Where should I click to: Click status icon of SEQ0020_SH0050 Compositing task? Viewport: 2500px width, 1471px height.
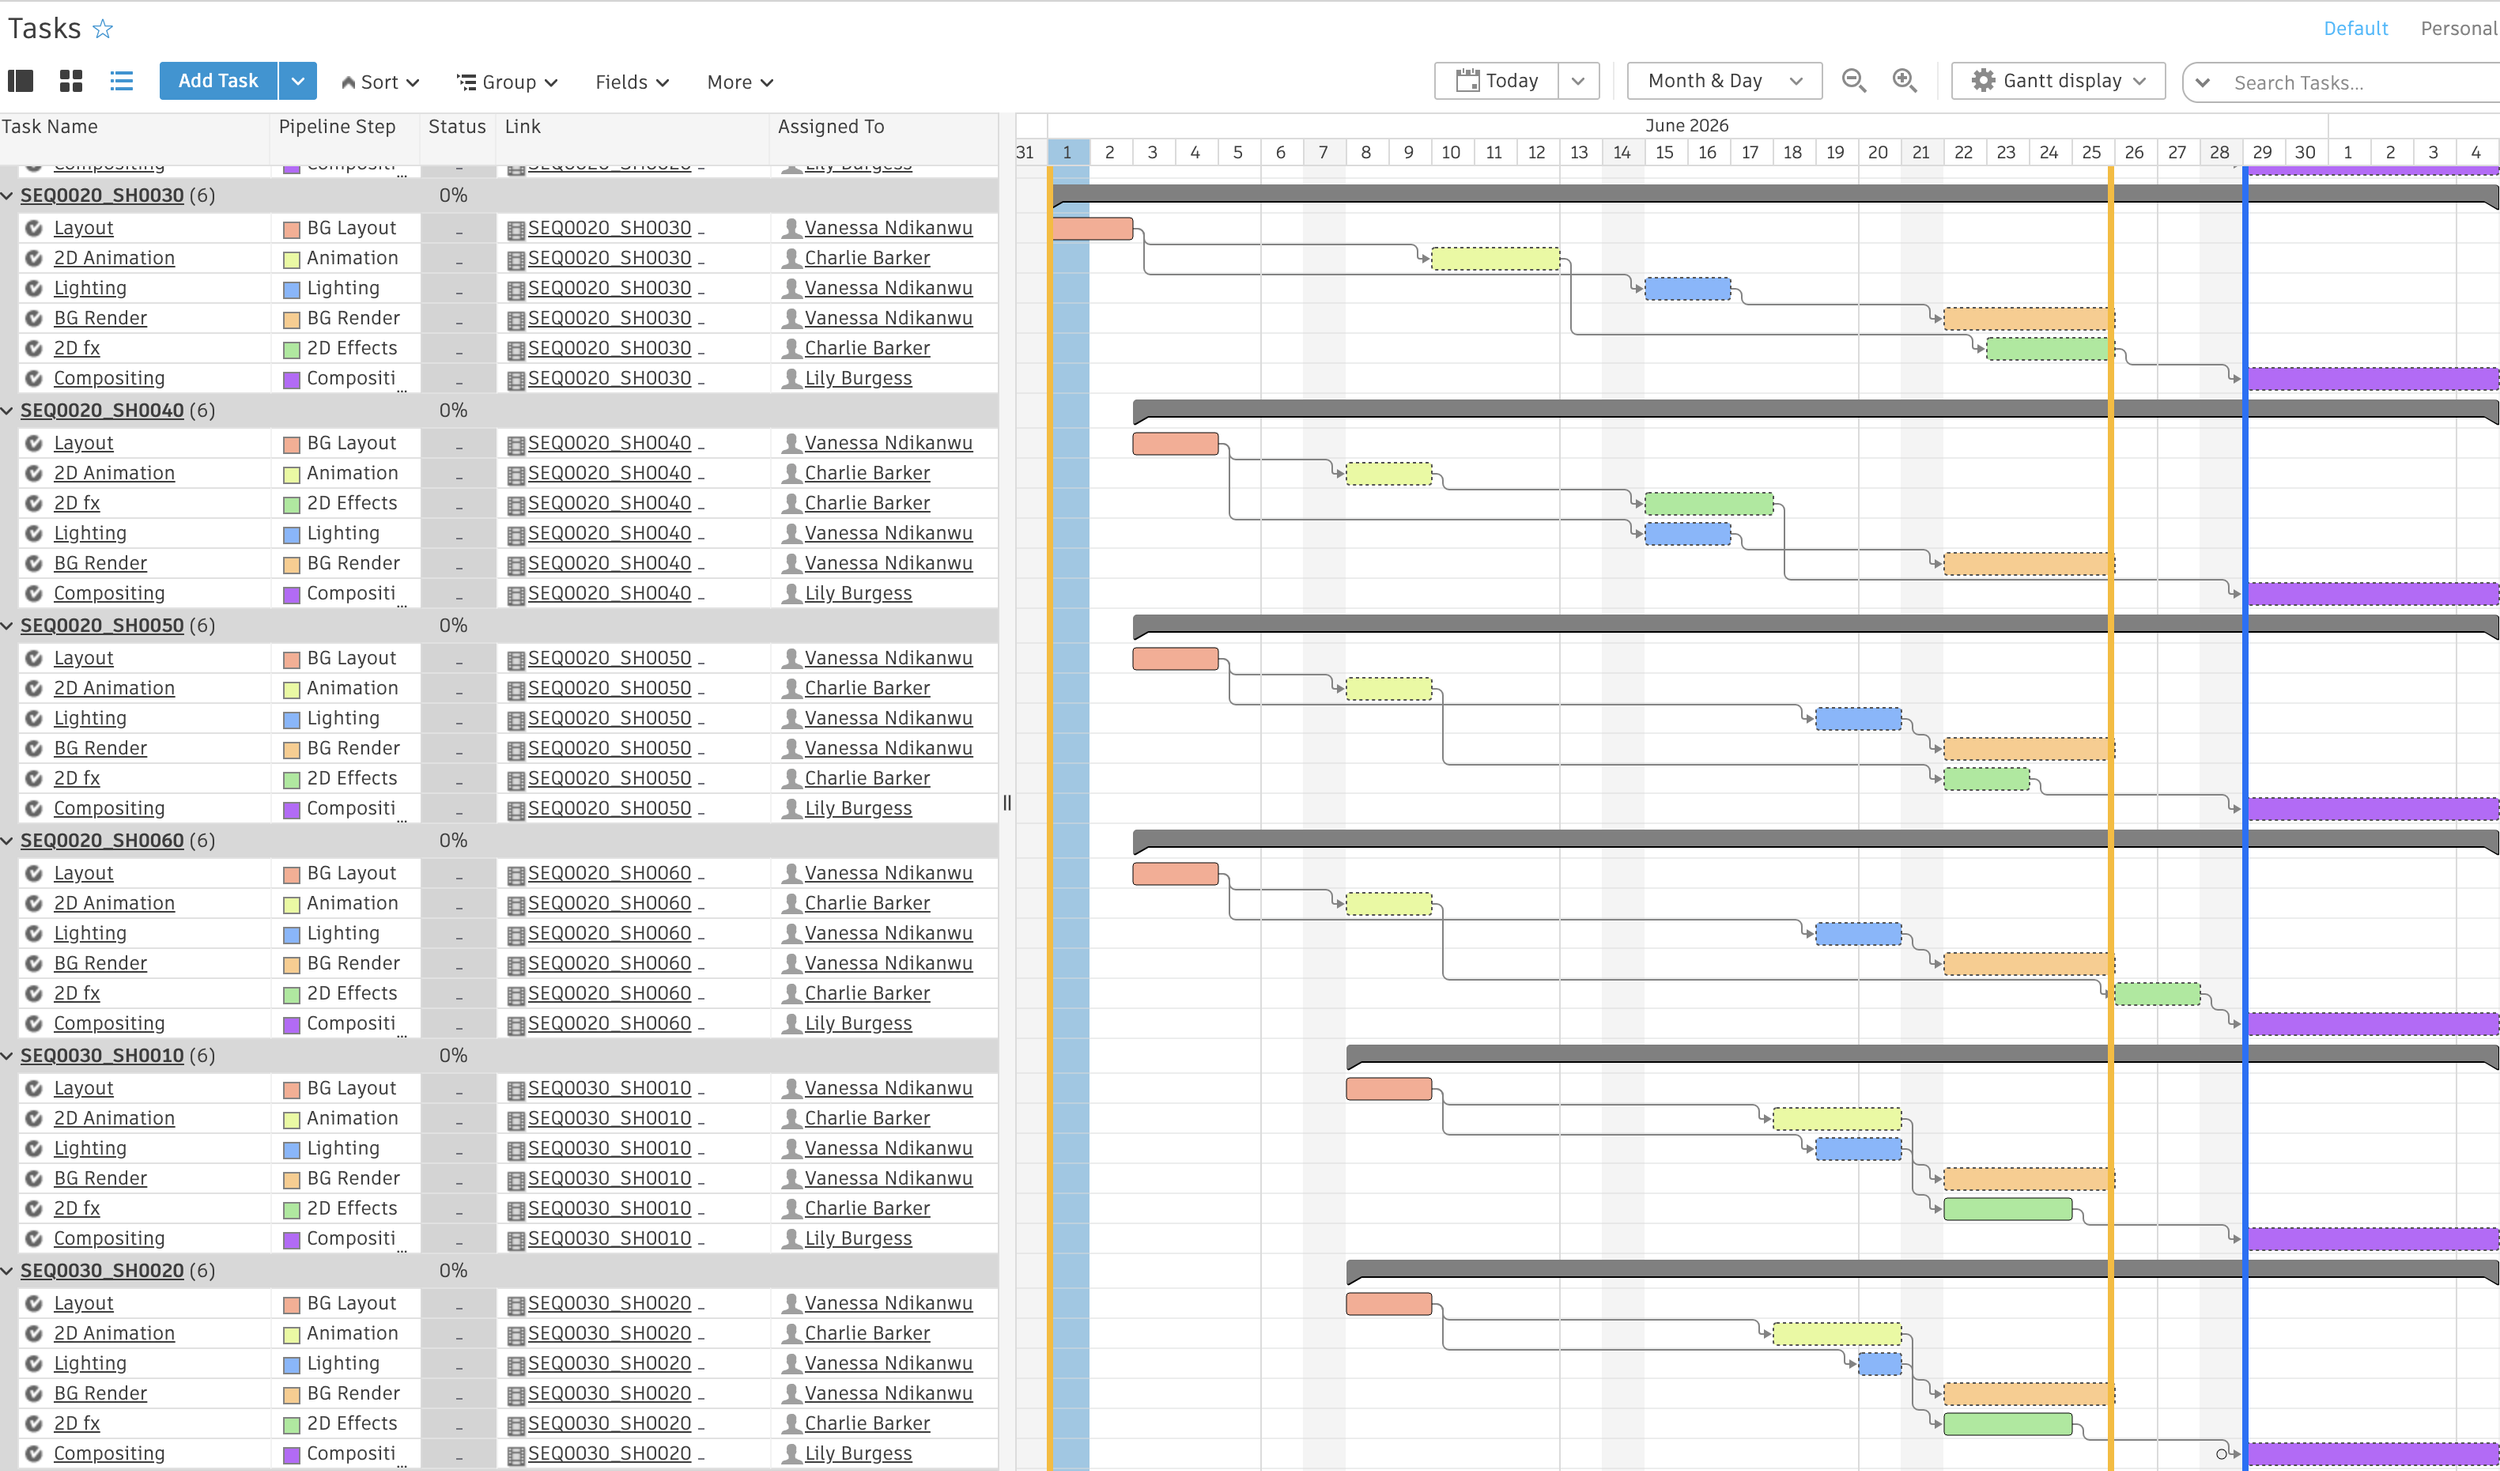34,808
